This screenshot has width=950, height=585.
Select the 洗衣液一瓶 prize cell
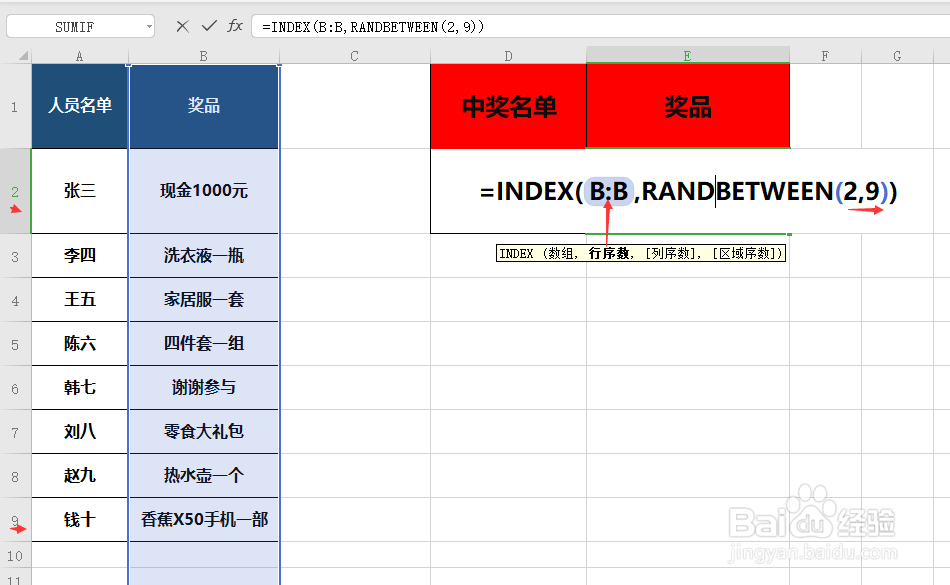click(204, 256)
